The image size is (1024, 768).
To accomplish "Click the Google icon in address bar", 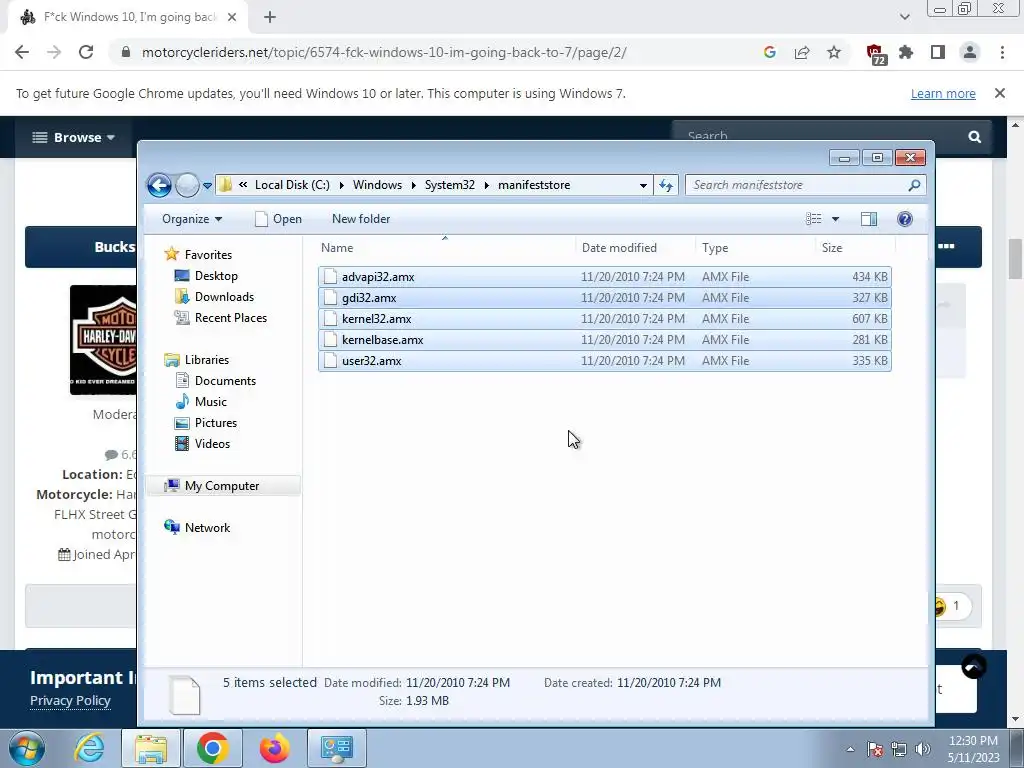I will coord(770,52).
